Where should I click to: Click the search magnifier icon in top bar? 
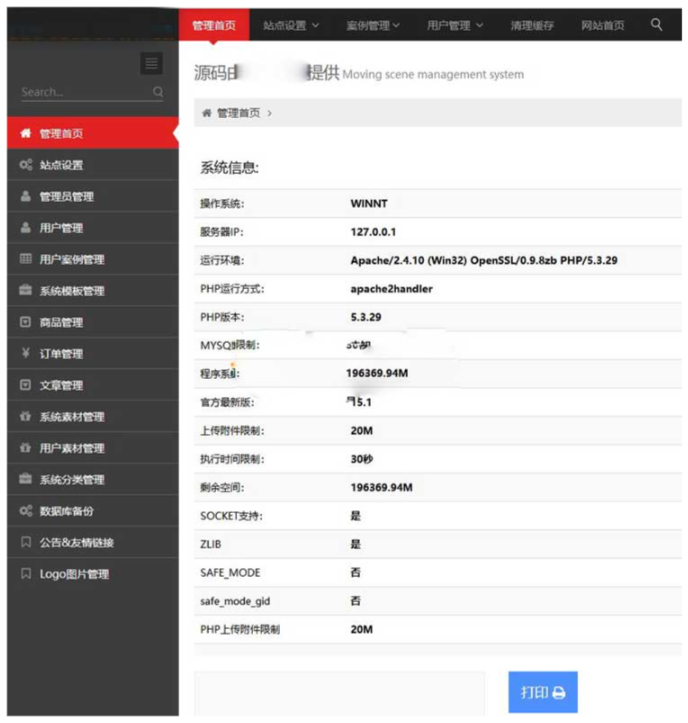(x=657, y=25)
